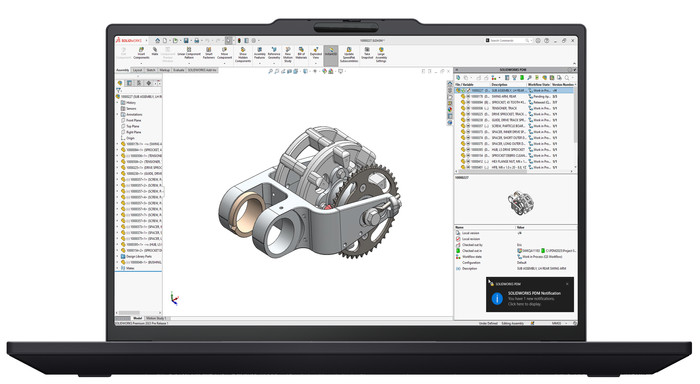Launch Smart Fasteners
Image resolution: width=700 pixels, height=384 pixels.
pyautogui.click(x=208, y=53)
